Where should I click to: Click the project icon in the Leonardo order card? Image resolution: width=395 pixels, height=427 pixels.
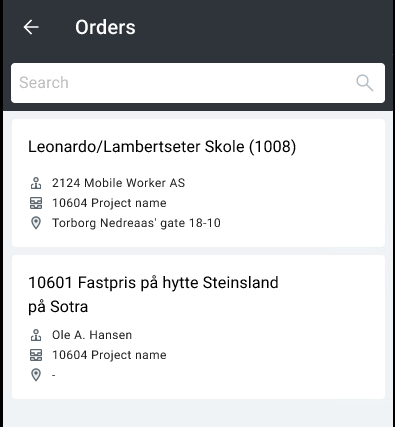(36, 203)
